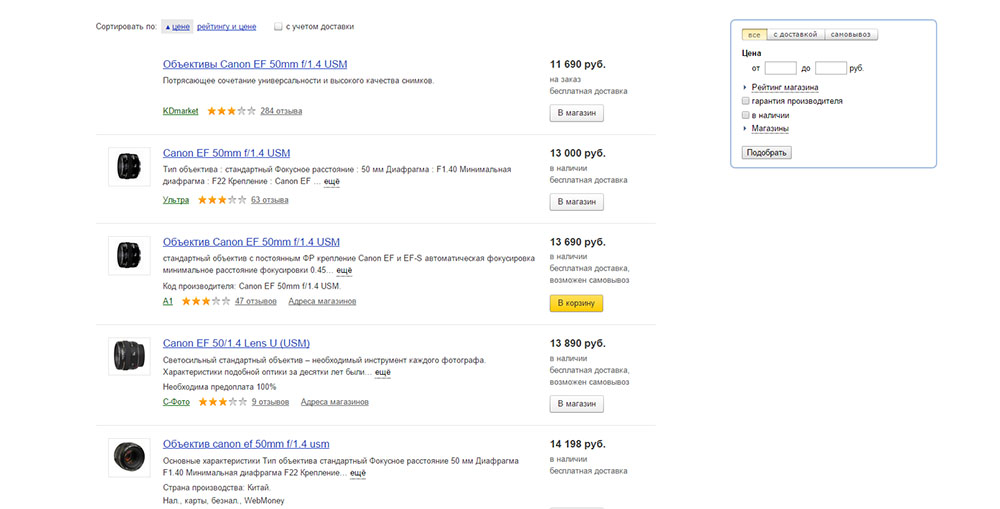The image size is (1000, 509).
Task: Click the '11 690 руб.' price text
Action: [x=578, y=64]
